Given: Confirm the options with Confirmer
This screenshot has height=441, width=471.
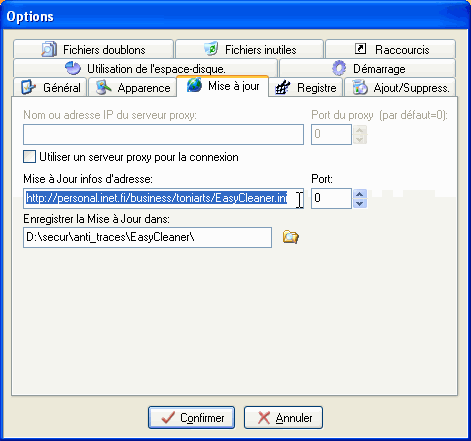Looking at the screenshot, I should (191, 417).
